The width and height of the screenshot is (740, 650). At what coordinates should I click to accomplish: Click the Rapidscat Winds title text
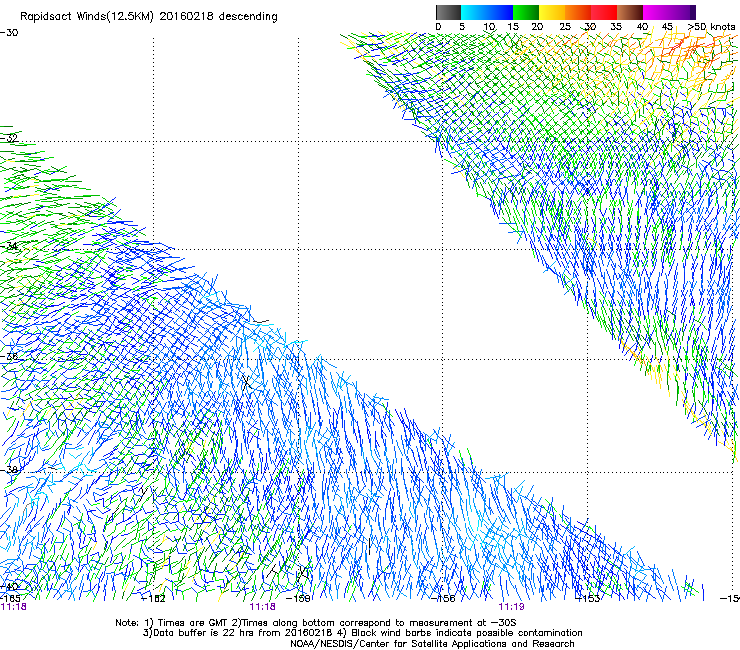[149, 17]
